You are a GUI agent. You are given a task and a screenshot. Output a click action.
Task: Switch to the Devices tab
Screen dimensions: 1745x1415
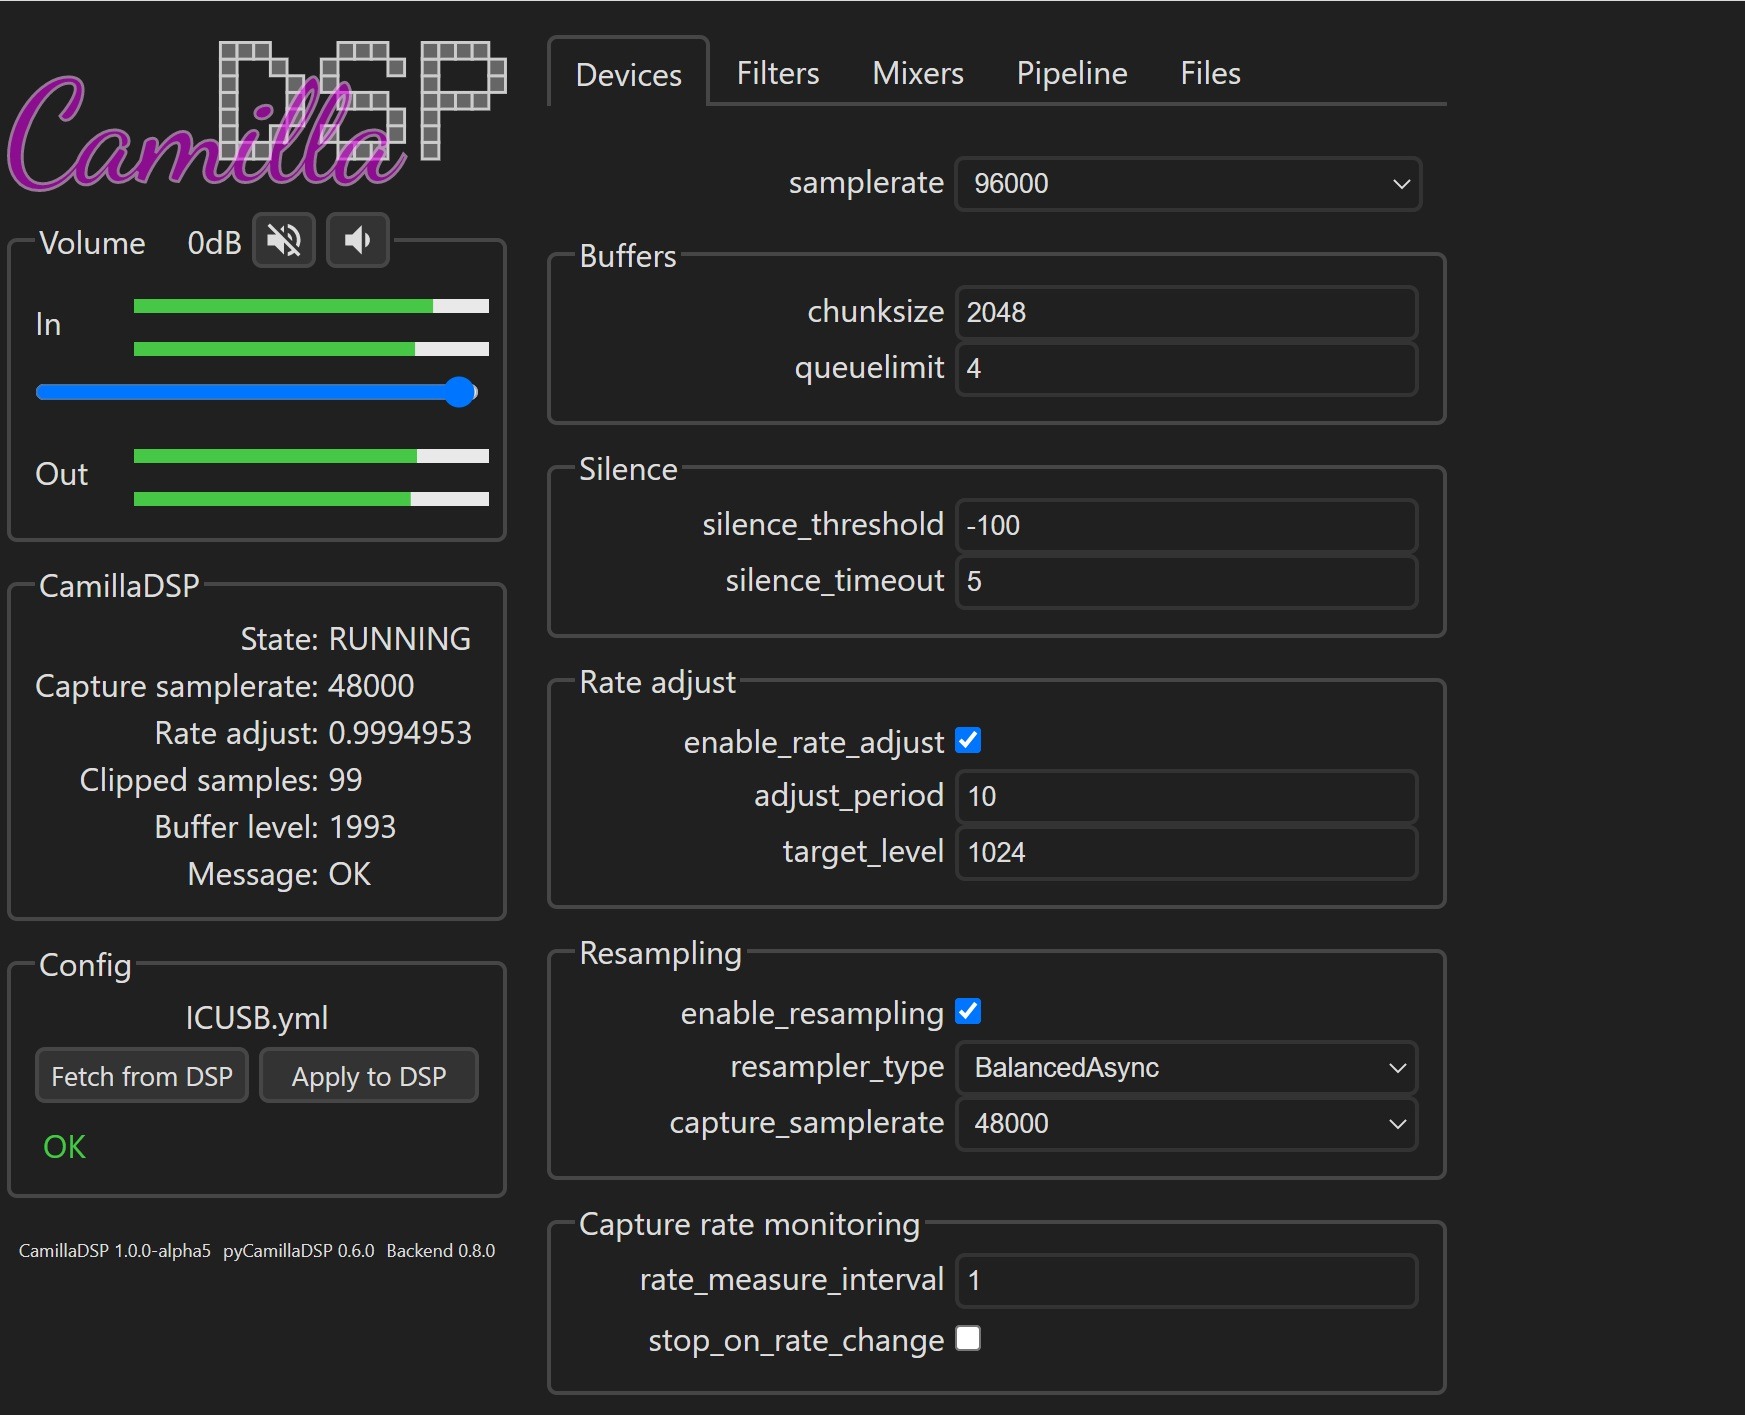tap(629, 74)
